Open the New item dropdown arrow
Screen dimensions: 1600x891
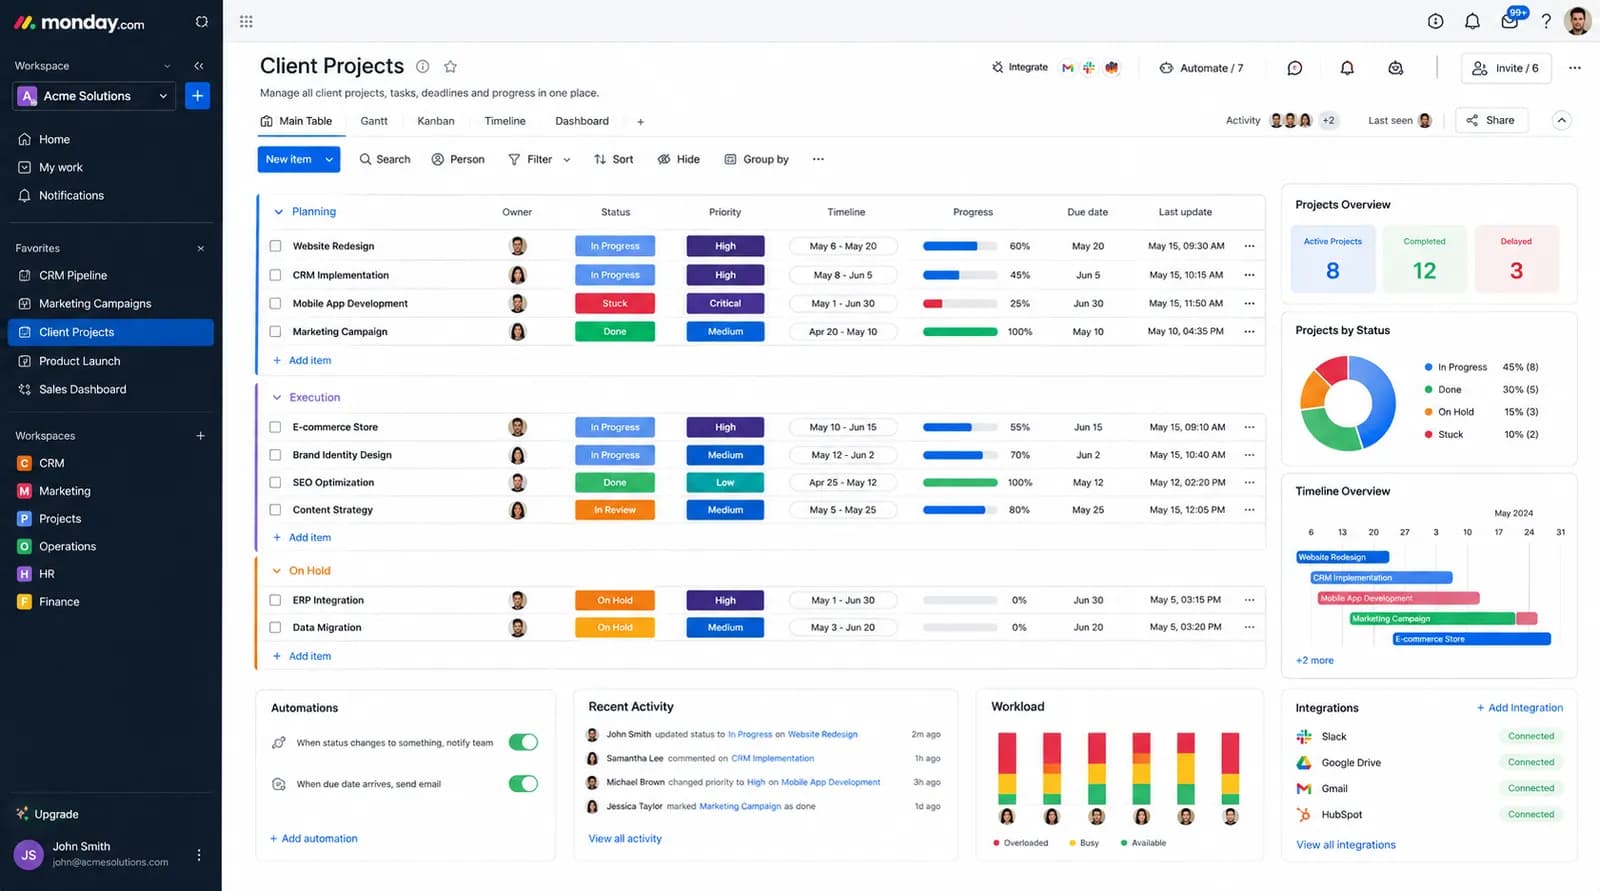click(x=329, y=159)
